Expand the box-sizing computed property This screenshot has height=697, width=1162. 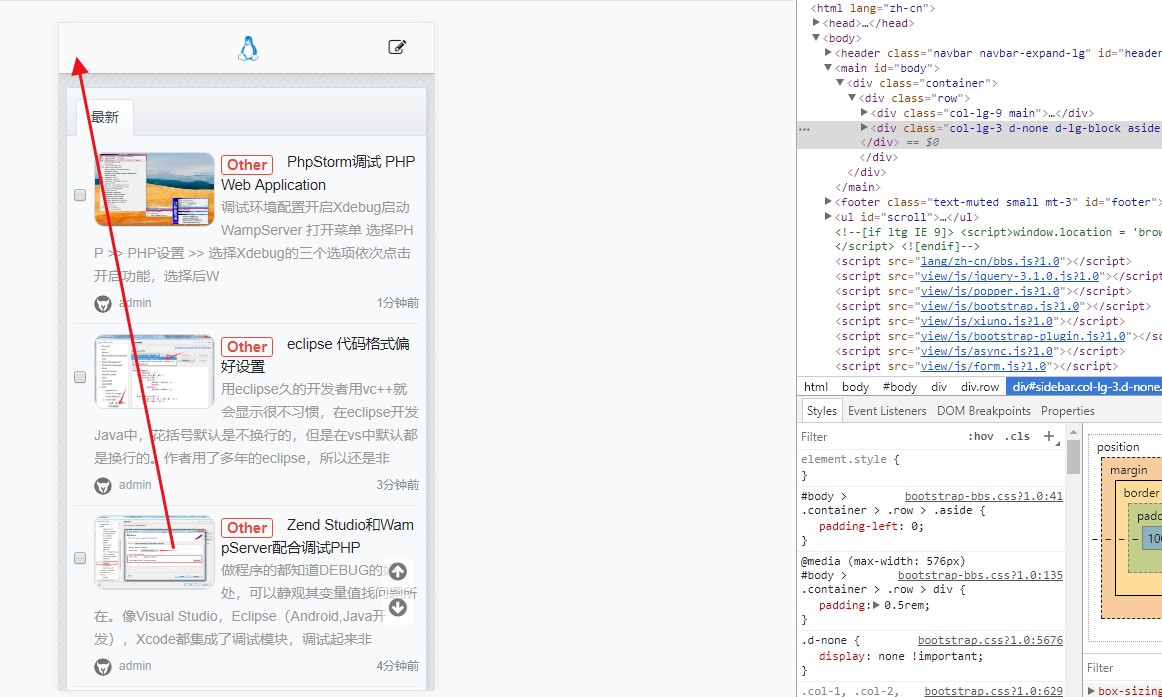click(x=1092, y=691)
